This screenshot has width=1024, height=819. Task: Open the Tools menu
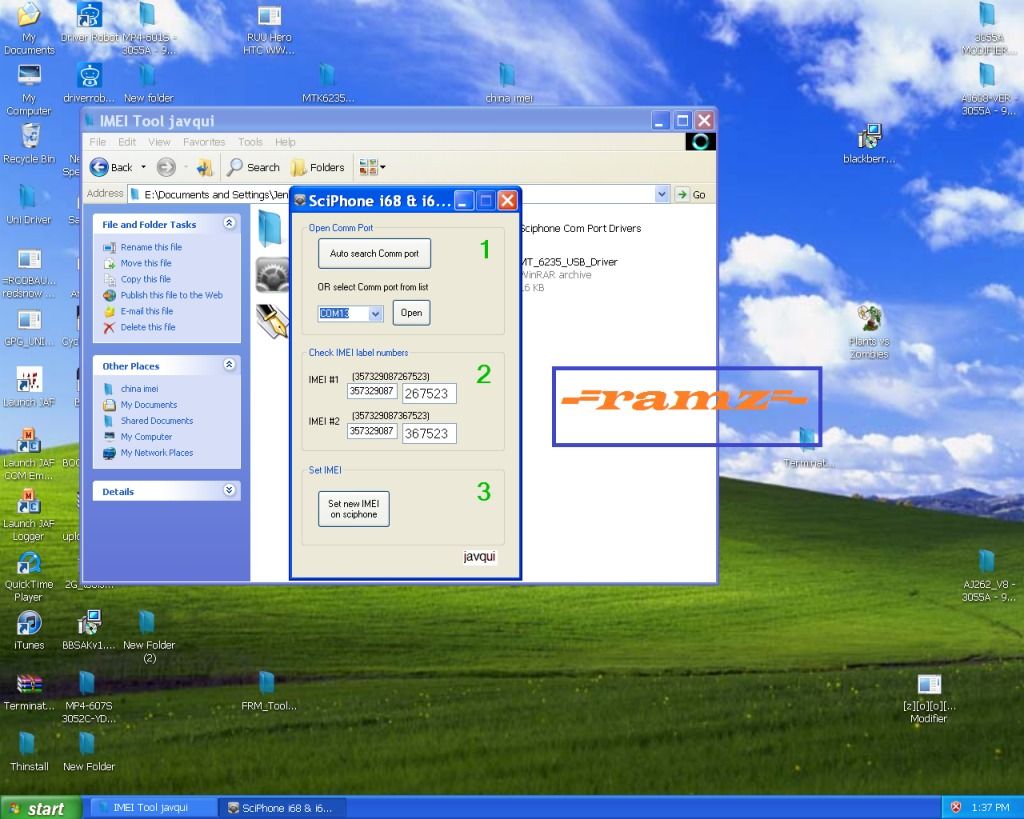pyautogui.click(x=250, y=142)
